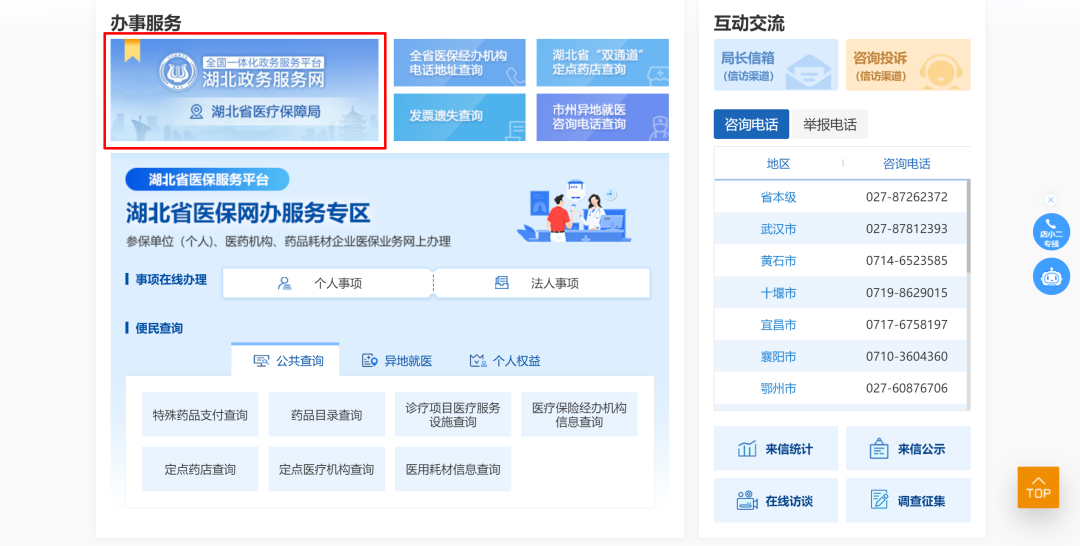
Task: Open 市州异地就医咨询电话查询 tile
Action: (603, 117)
